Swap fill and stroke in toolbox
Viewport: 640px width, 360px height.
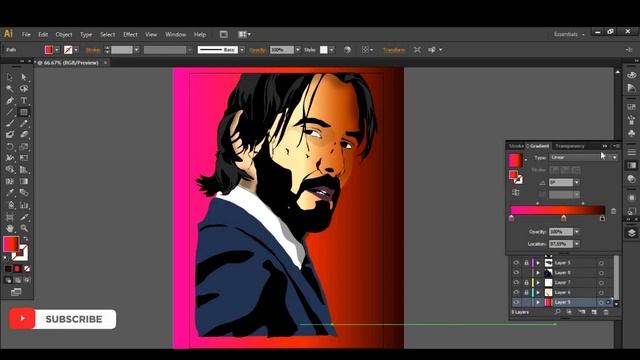pyautogui.click(x=26, y=239)
